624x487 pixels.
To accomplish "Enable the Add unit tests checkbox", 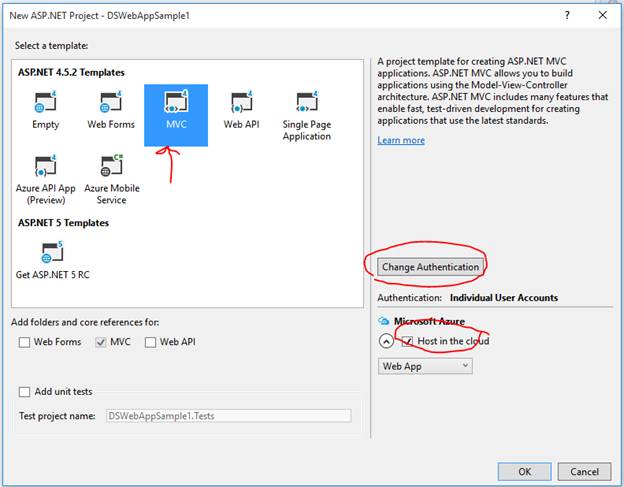I will 25,392.
